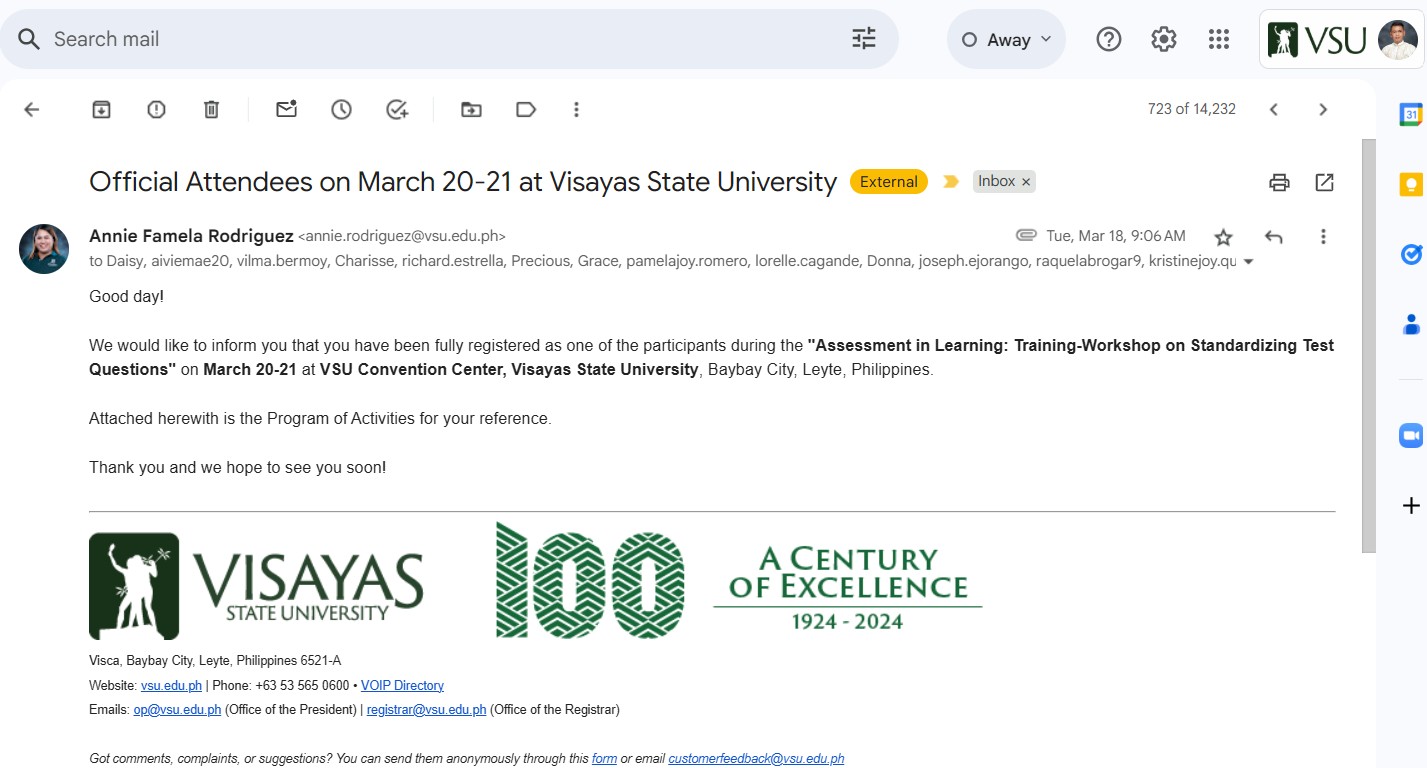
Task: Click the Move to folder icon
Action: click(471, 110)
